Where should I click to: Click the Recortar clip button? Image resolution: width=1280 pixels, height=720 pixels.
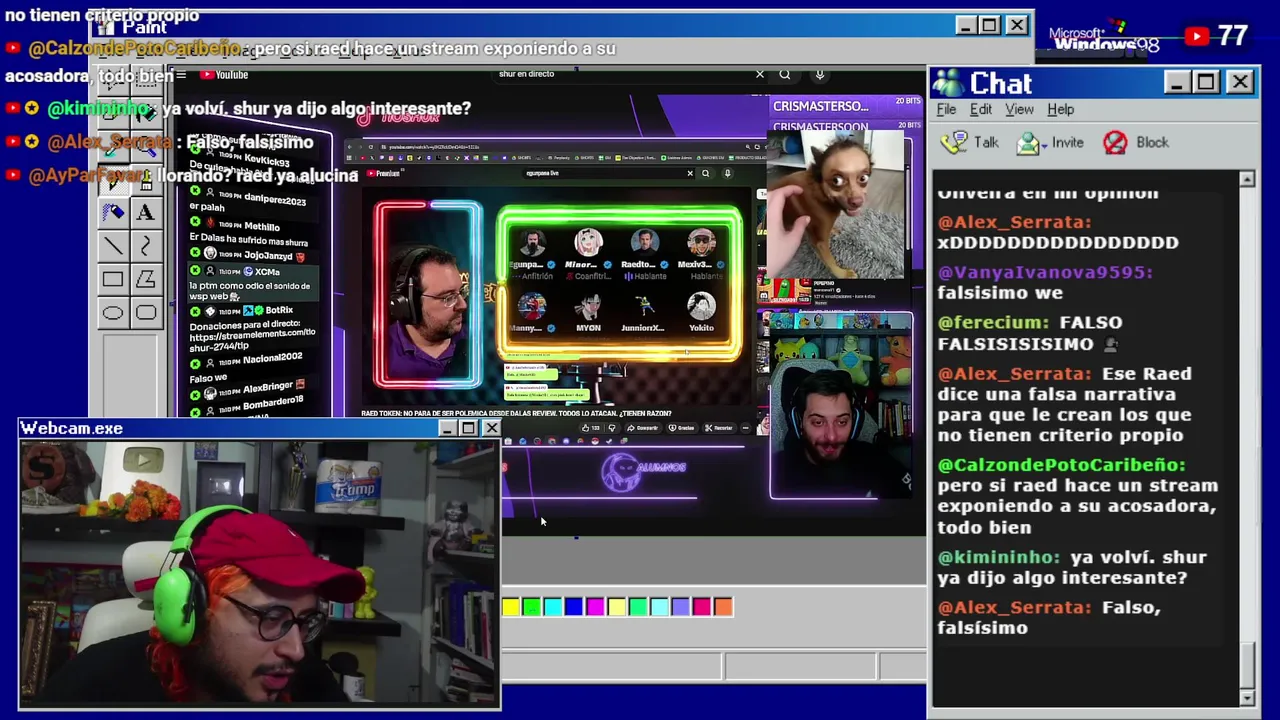[x=720, y=428]
